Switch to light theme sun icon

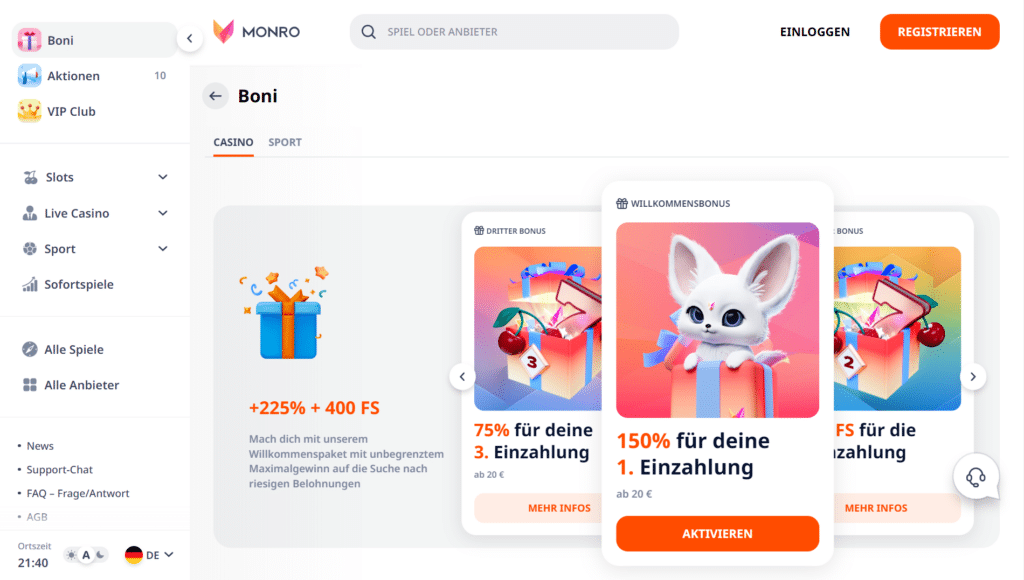tap(71, 555)
